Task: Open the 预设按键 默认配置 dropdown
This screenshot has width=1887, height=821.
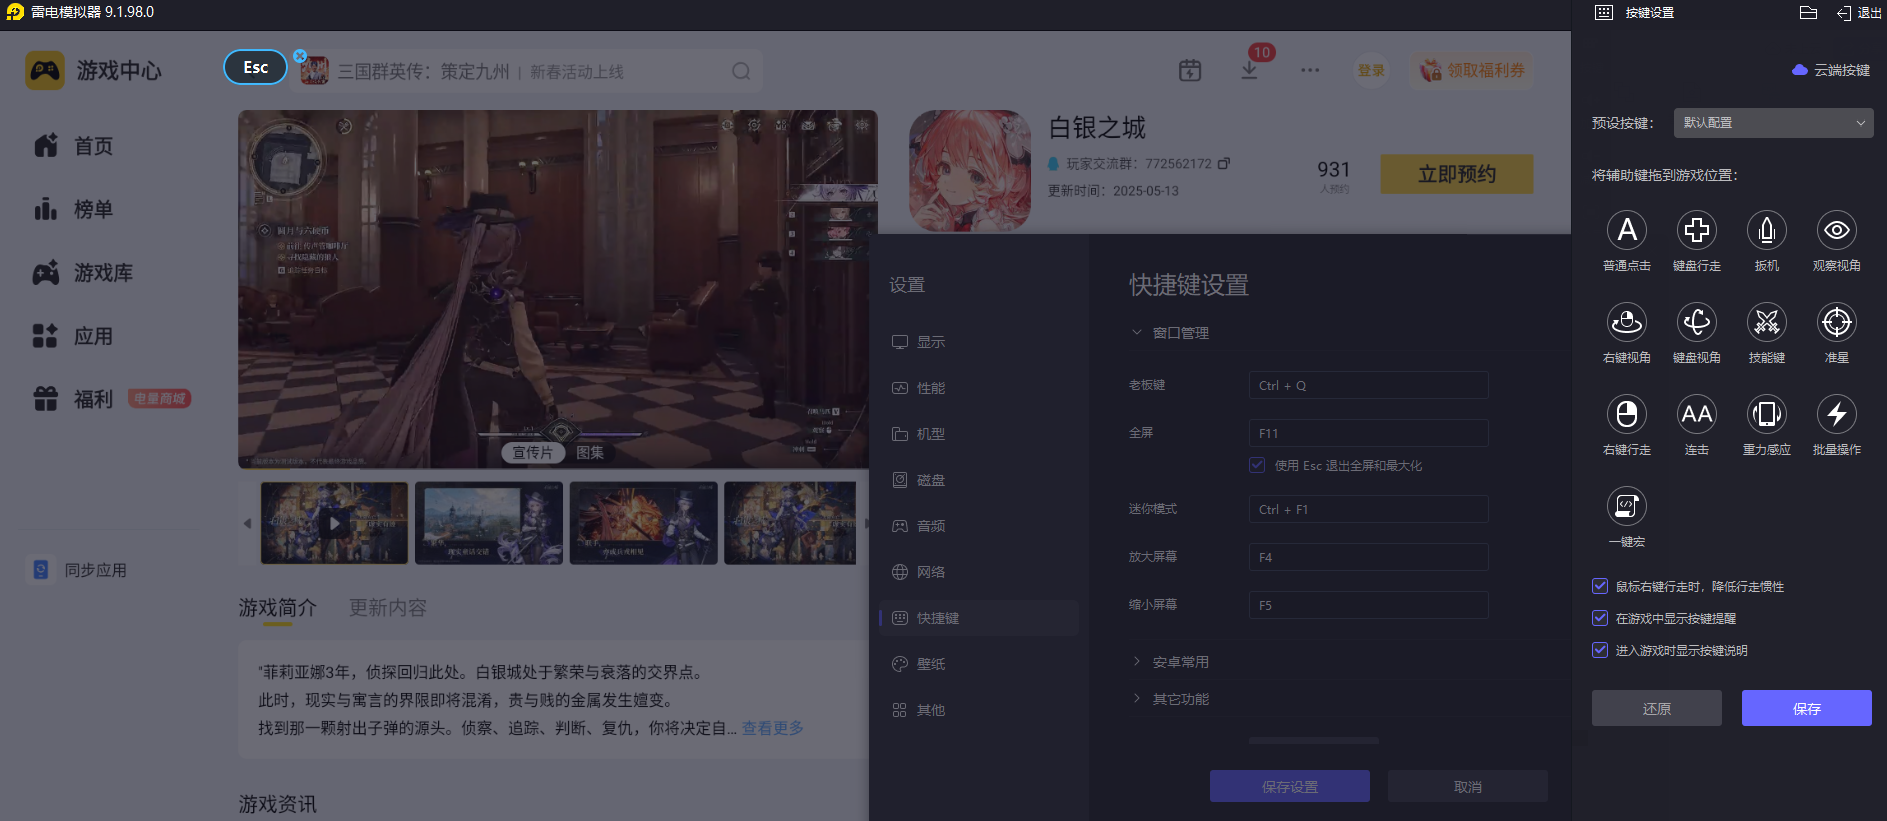Action: click(x=1773, y=123)
